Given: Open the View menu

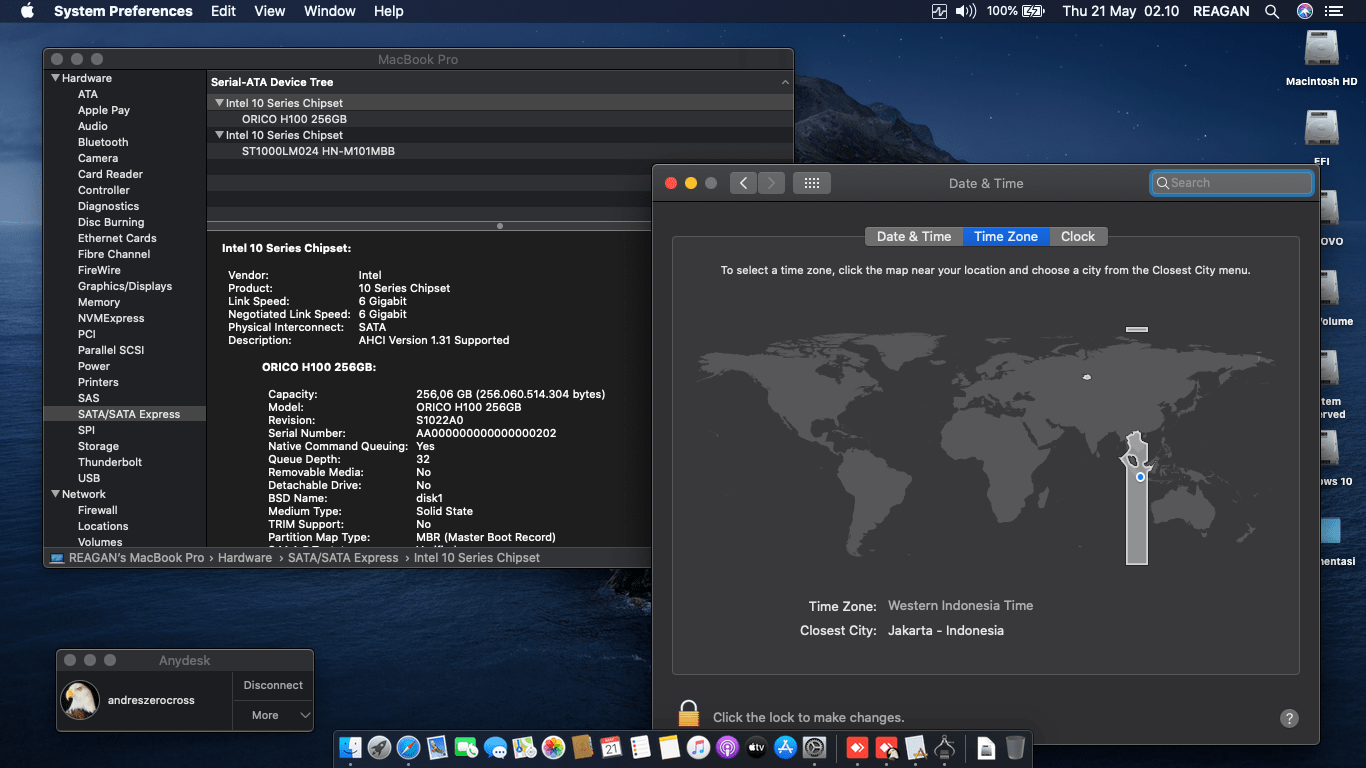Looking at the screenshot, I should [270, 11].
